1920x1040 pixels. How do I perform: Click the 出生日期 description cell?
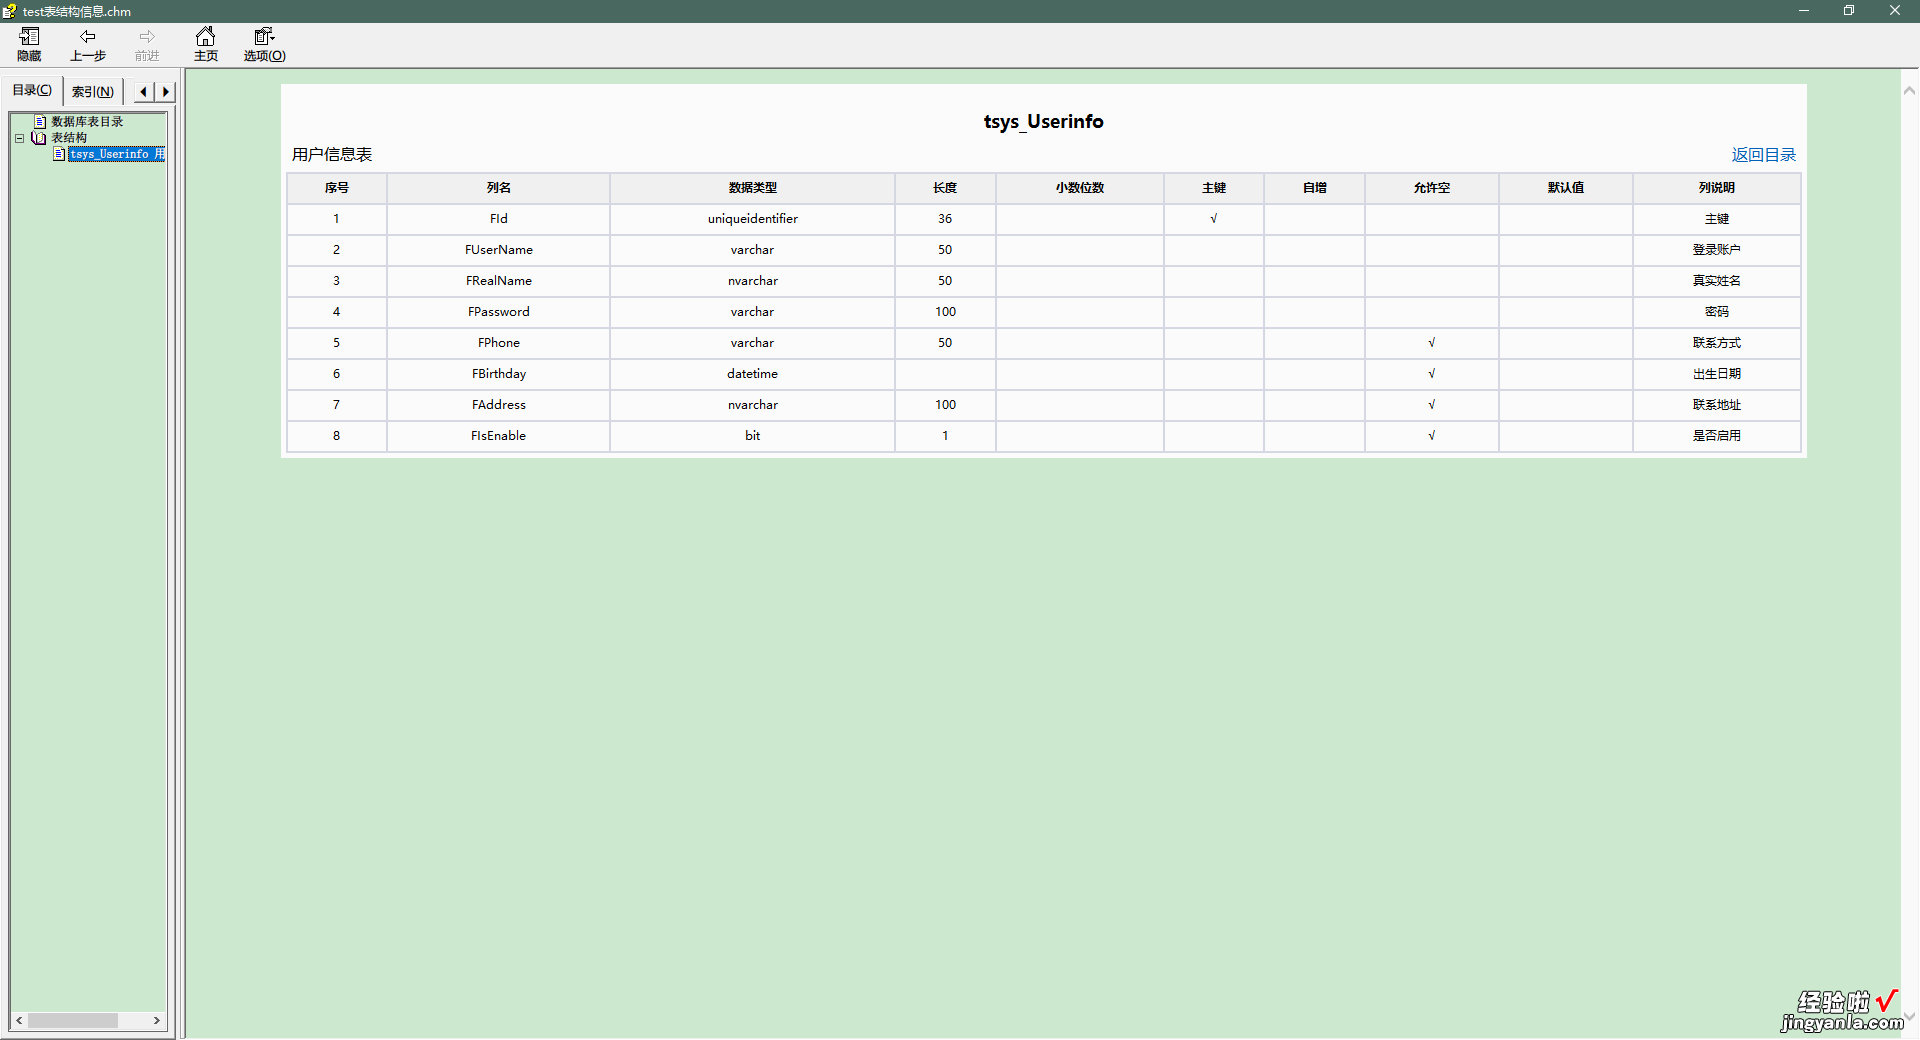1717,374
